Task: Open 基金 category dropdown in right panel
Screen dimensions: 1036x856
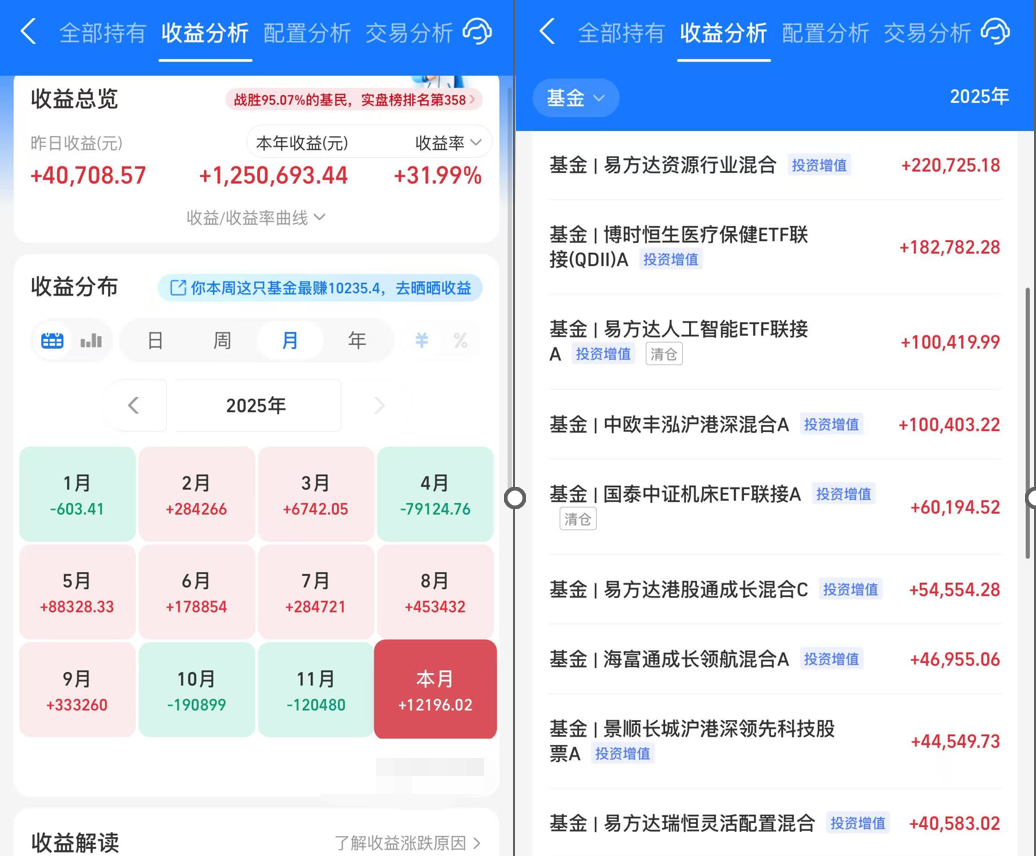Action: (575, 98)
